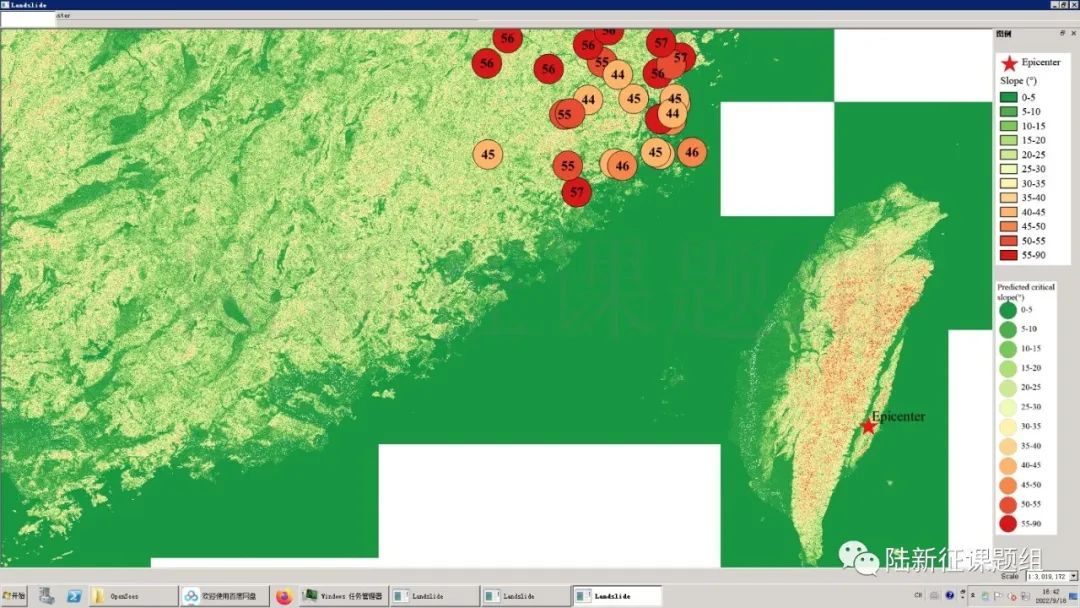Screen dimensions: 1080x608
Task: Click the 0-5 predicted critical slope circle
Action: tap(1008, 311)
